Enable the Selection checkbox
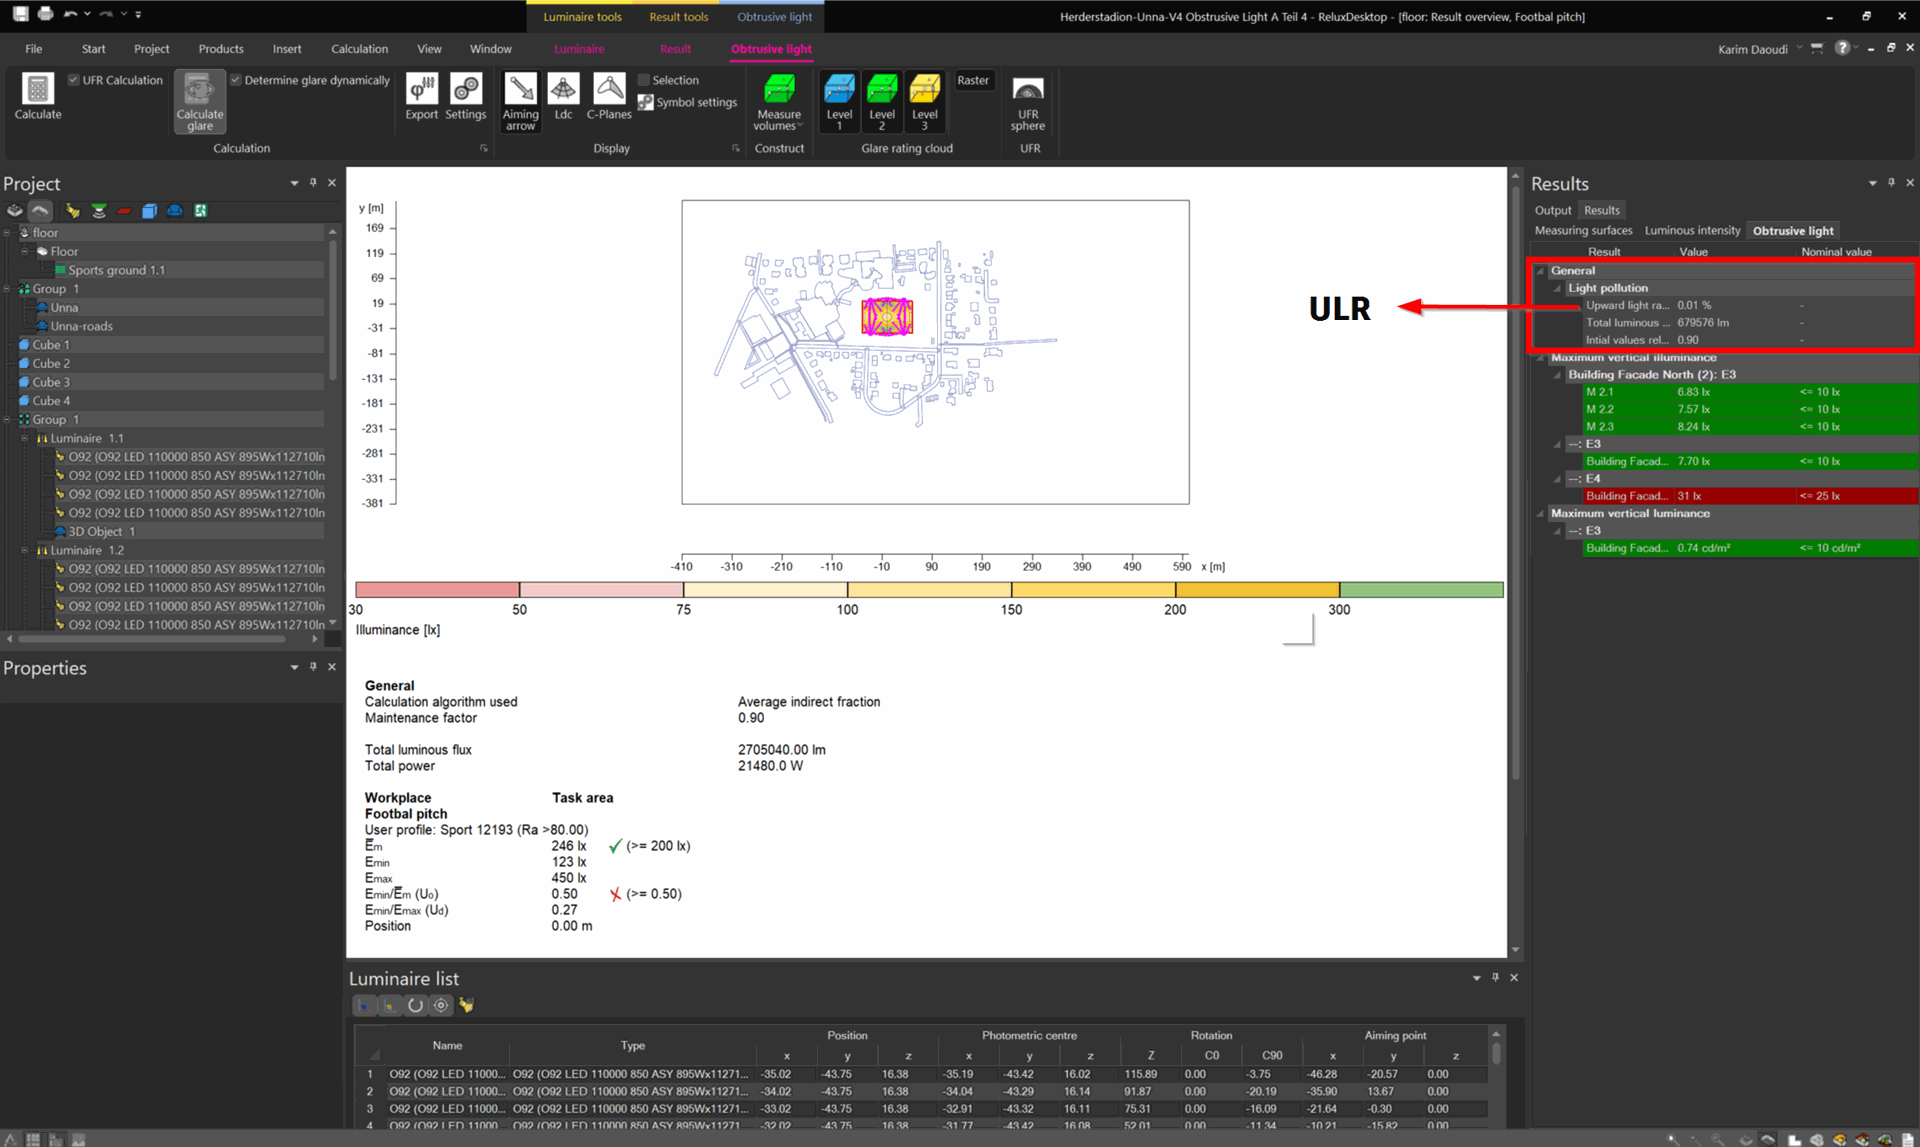Image resolution: width=1920 pixels, height=1147 pixels. pyautogui.click(x=643, y=80)
